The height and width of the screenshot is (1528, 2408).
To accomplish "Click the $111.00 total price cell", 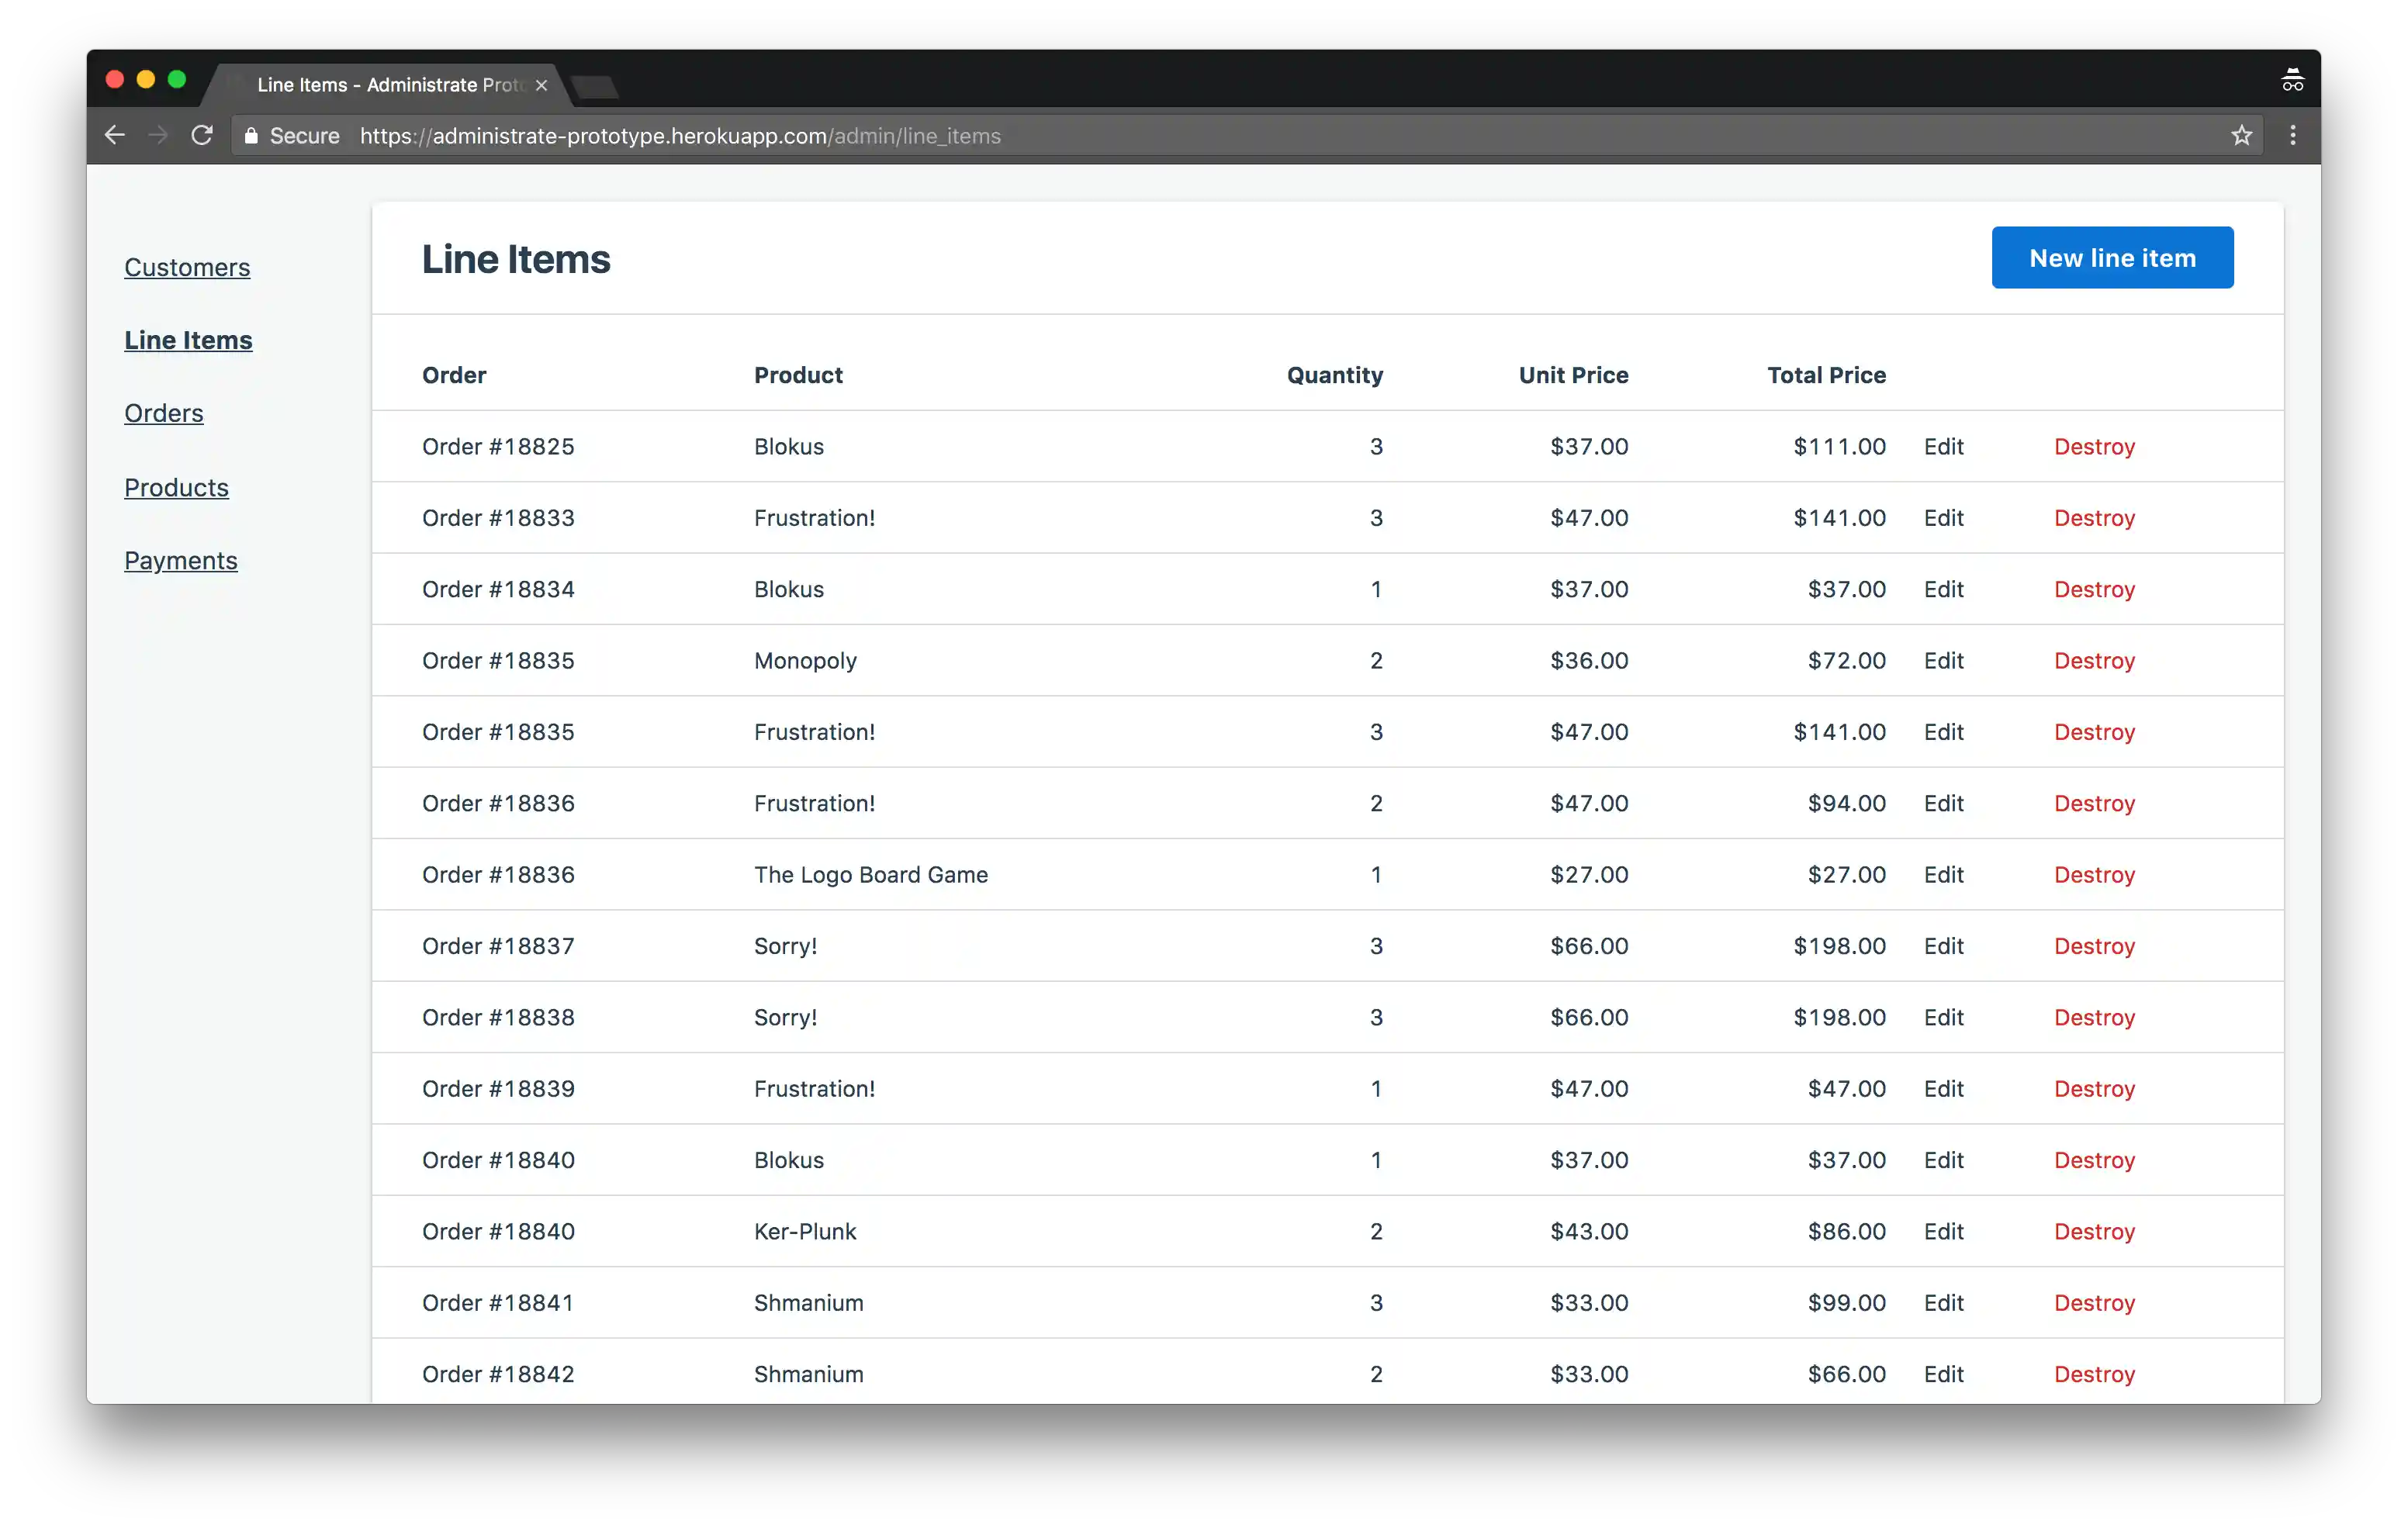I will pyautogui.click(x=1839, y=446).
